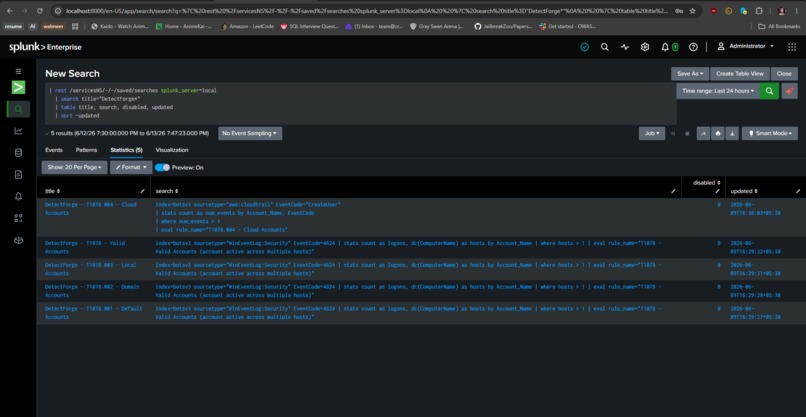The image size is (806, 417).
Task: Open the Job dropdown menu
Action: (652, 133)
